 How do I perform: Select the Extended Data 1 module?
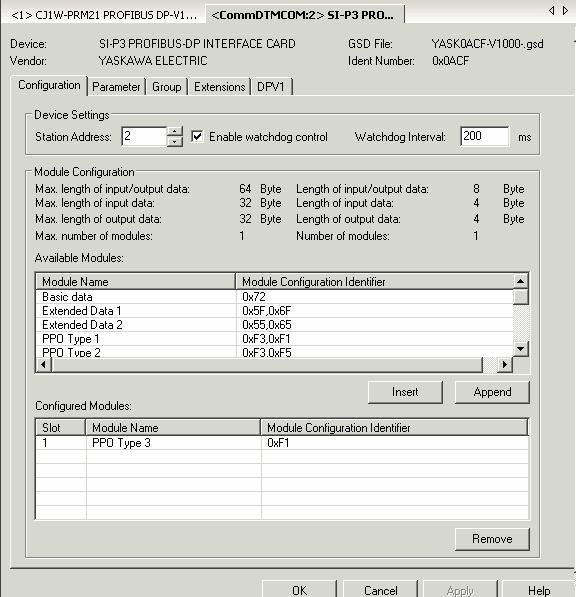pos(274,311)
